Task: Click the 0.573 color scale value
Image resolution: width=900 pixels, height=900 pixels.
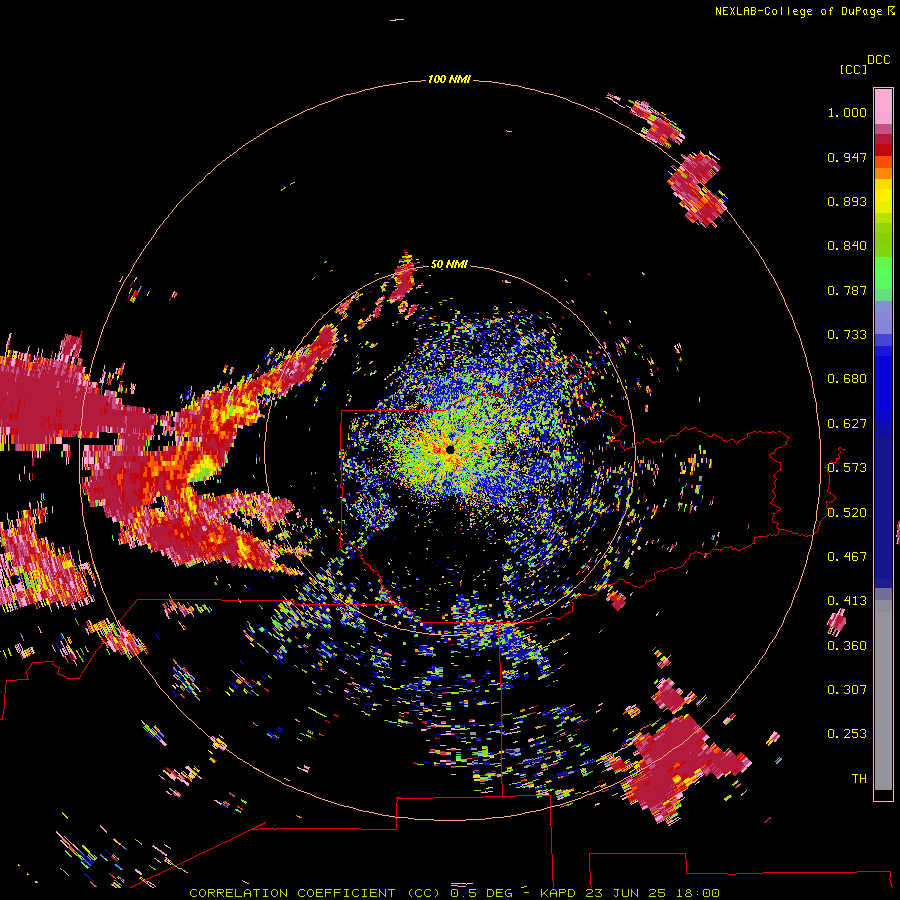Action: pos(847,468)
